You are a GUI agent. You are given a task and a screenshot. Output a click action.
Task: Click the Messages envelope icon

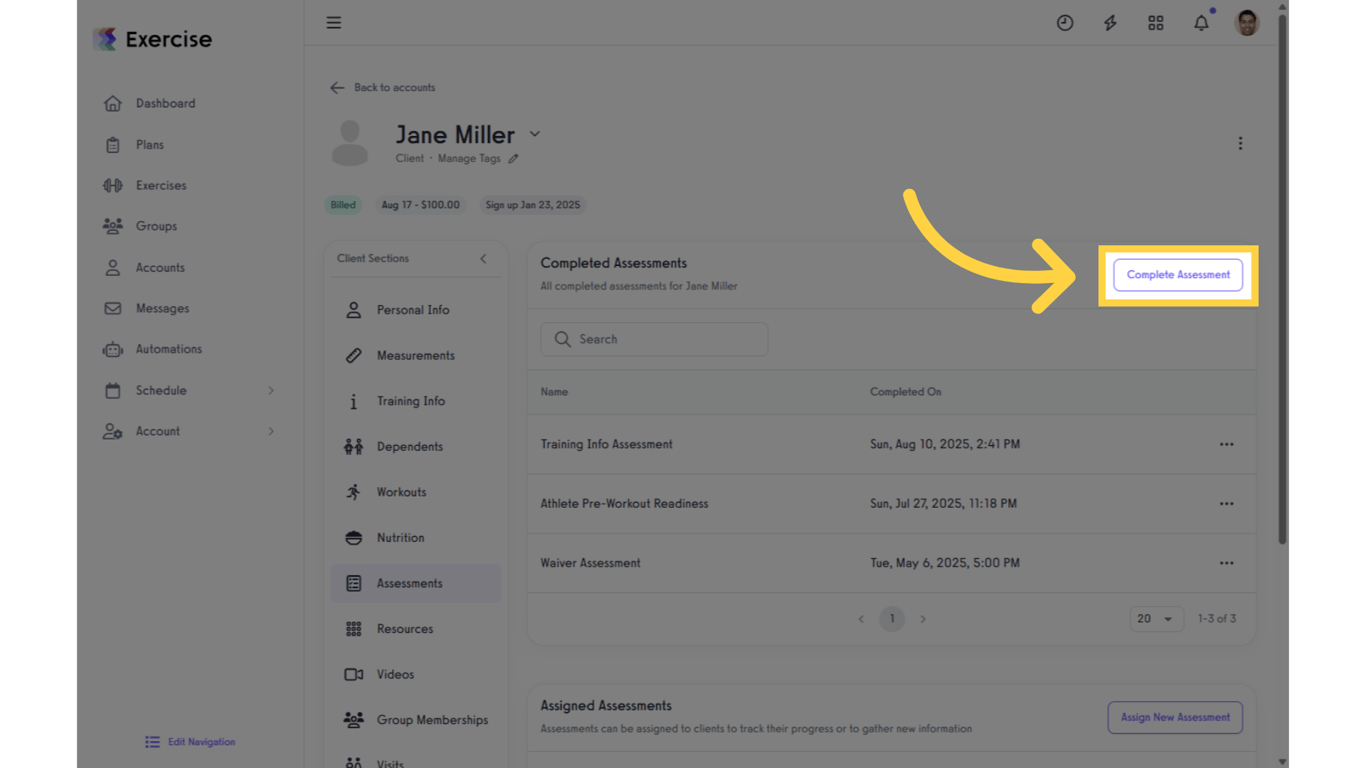coord(113,309)
